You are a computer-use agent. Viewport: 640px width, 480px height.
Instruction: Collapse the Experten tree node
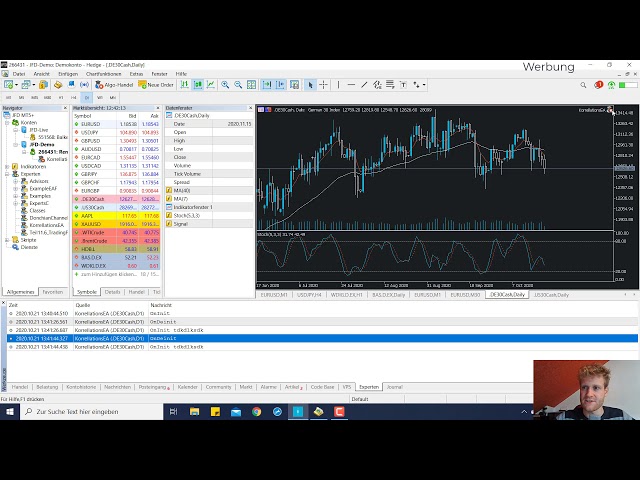pyautogui.click(x=7, y=174)
